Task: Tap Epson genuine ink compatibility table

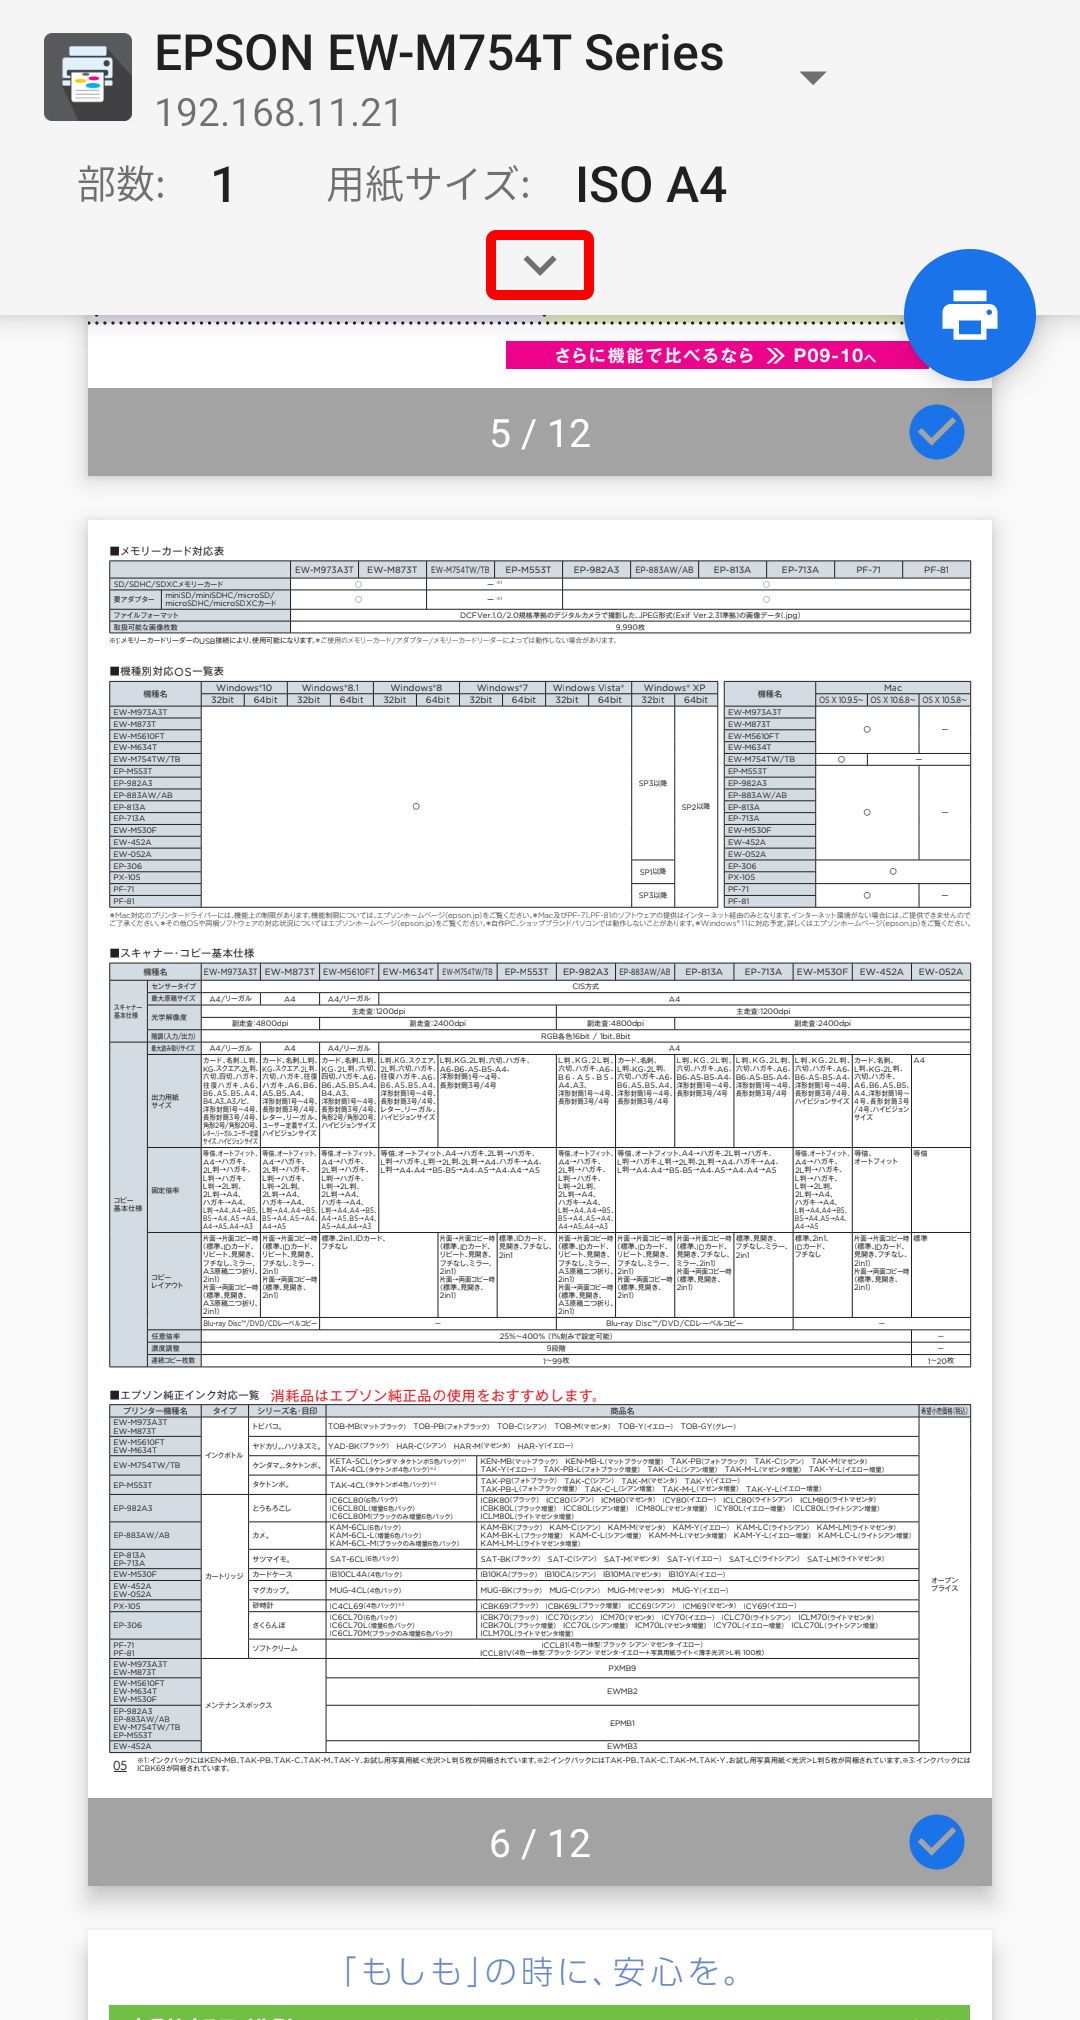Action: tap(540, 1580)
